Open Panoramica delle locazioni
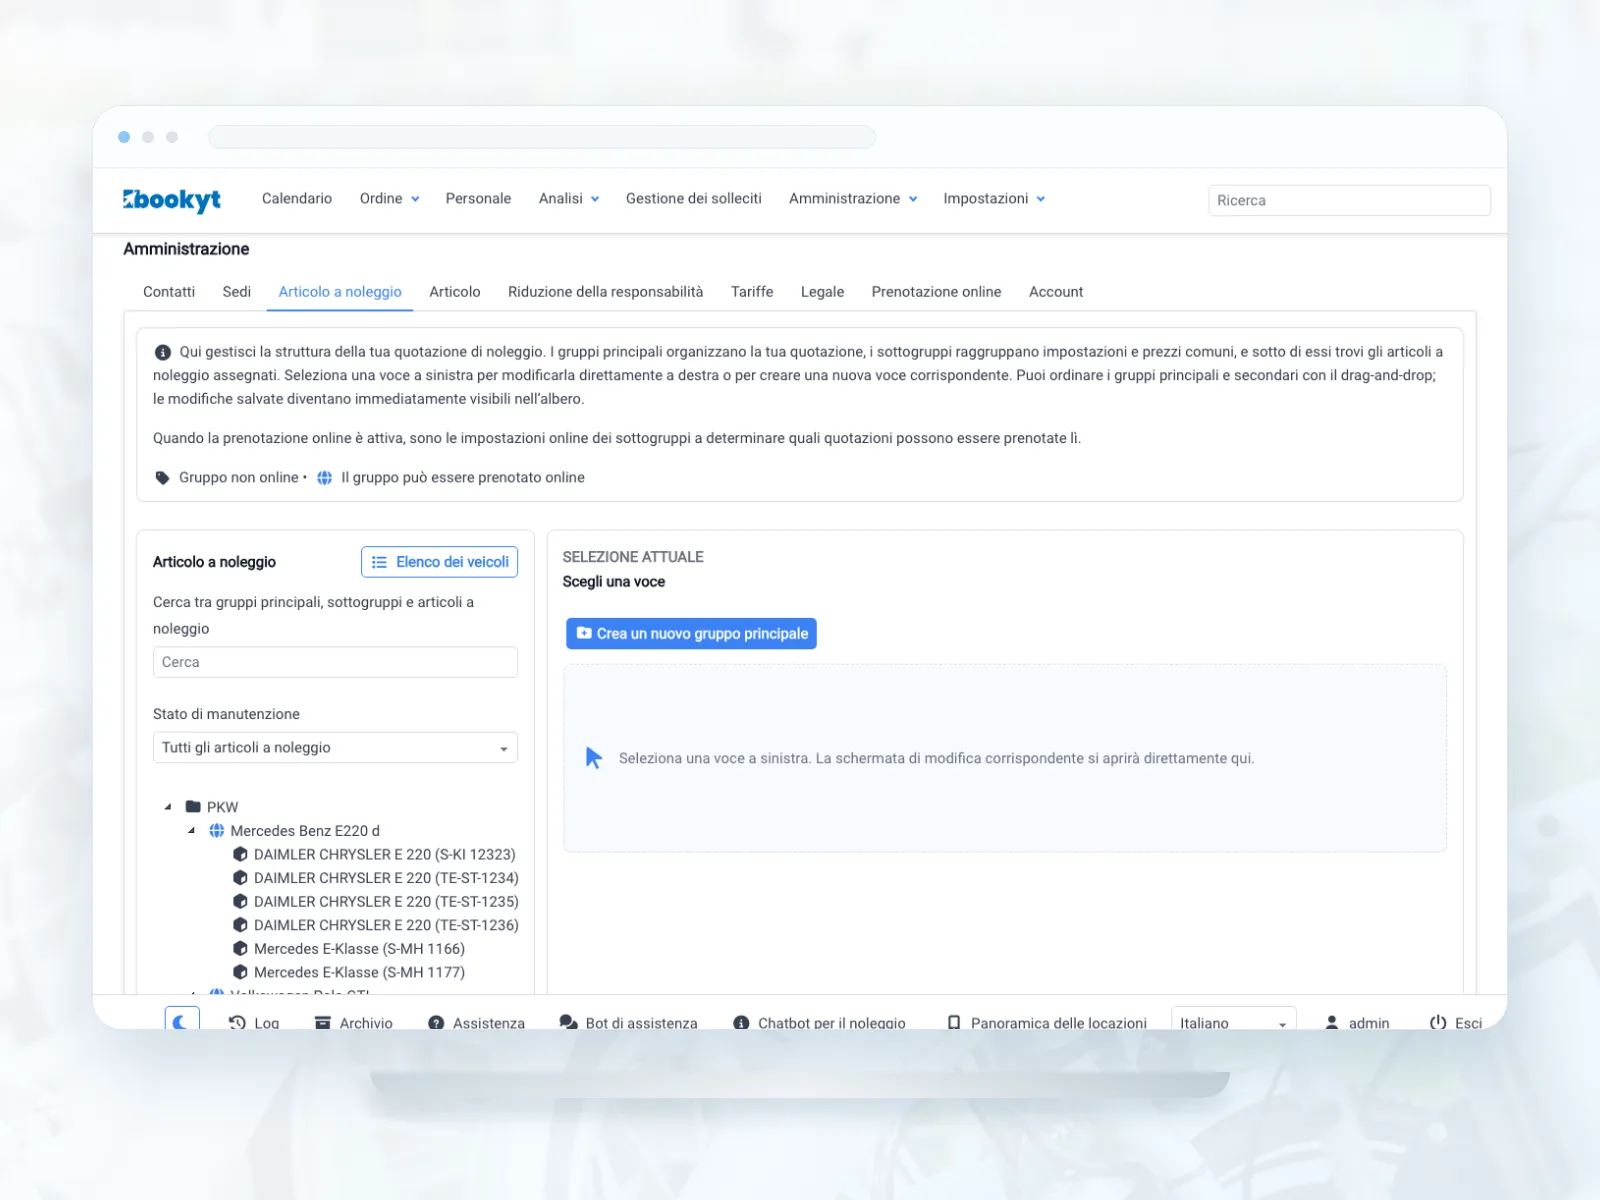1600x1200 pixels. (x=1046, y=1023)
